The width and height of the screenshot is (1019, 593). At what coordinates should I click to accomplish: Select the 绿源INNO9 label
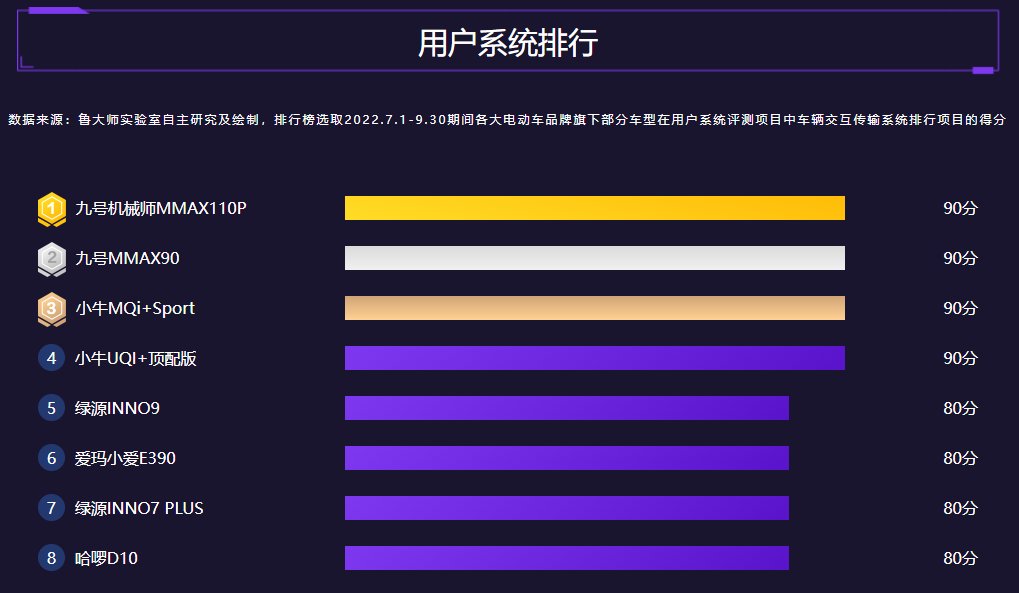117,408
